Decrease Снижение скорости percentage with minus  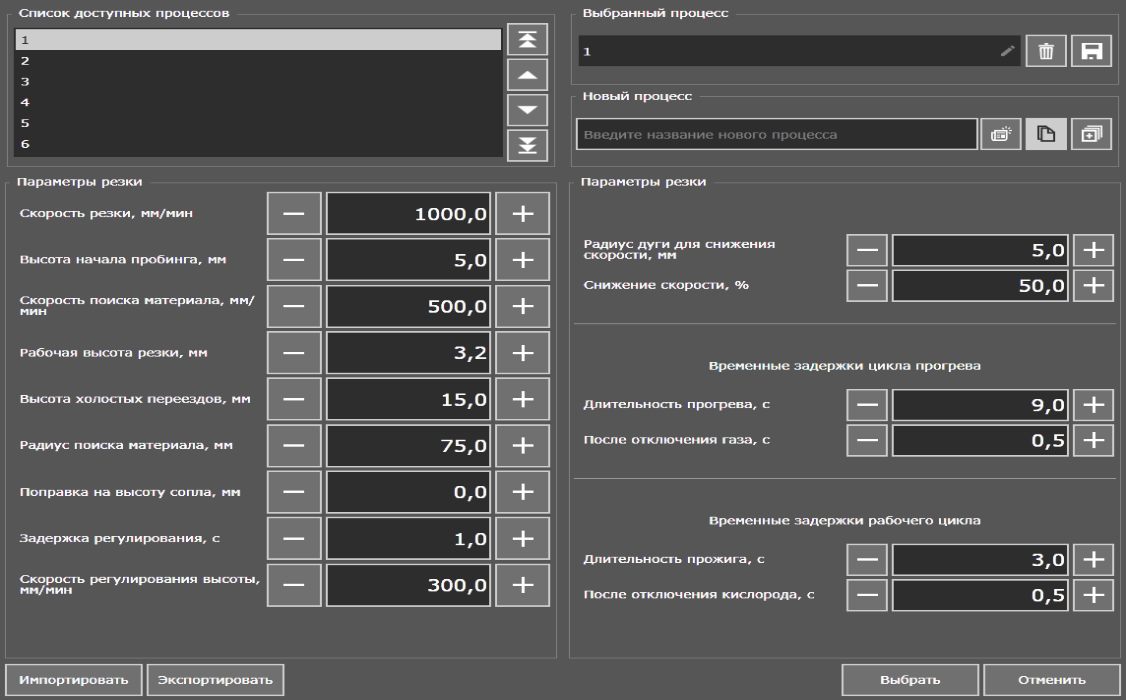tap(867, 285)
